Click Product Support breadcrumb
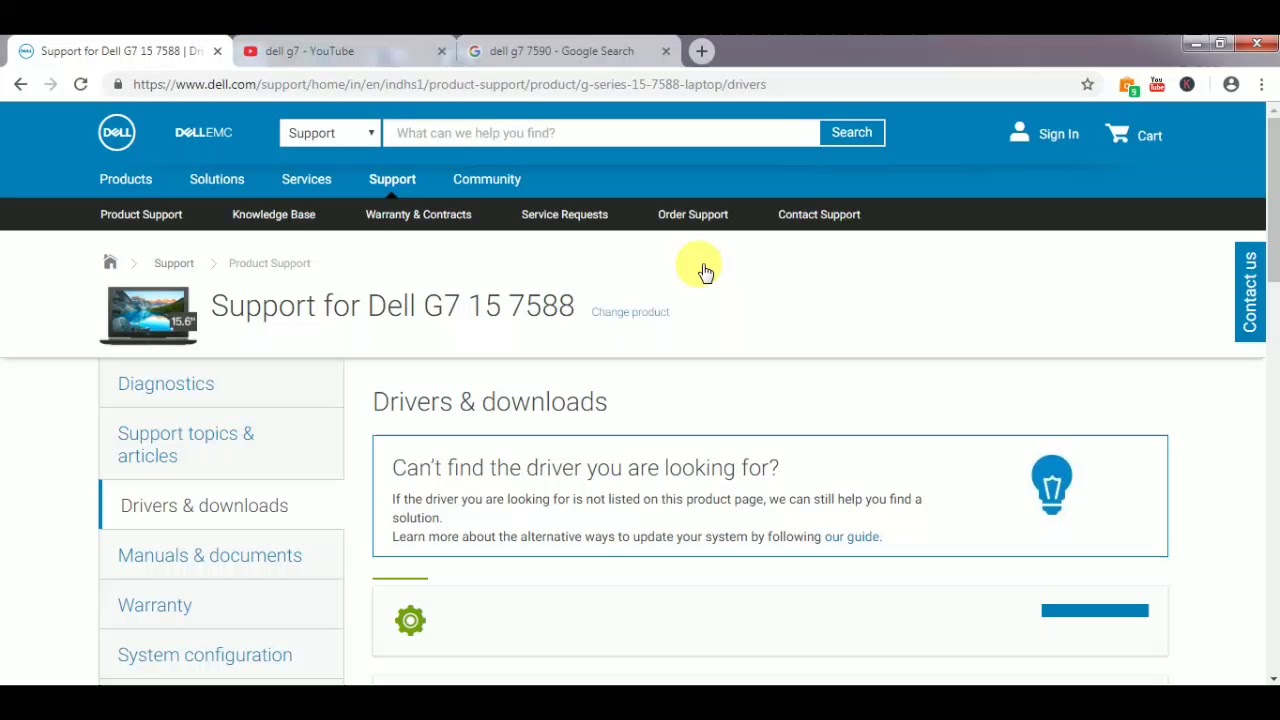Viewport: 1280px width, 720px height. click(x=269, y=263)
